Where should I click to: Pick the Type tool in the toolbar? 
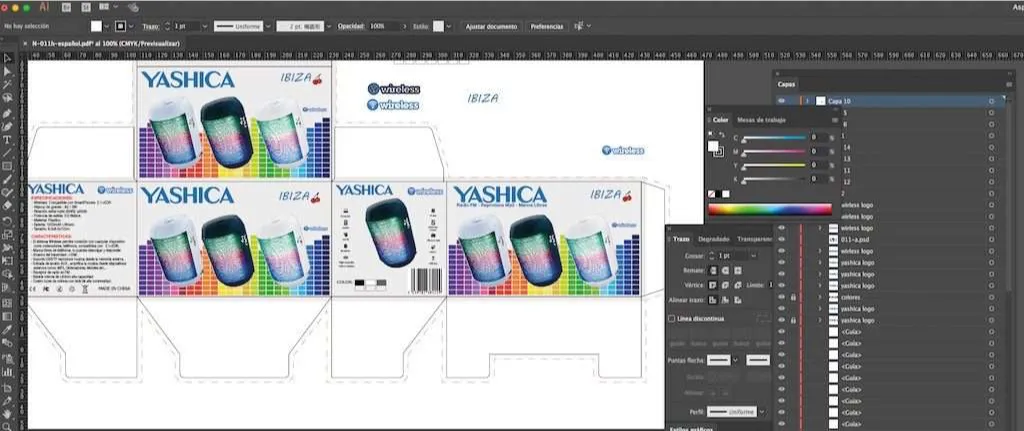[x=8, y=139]
